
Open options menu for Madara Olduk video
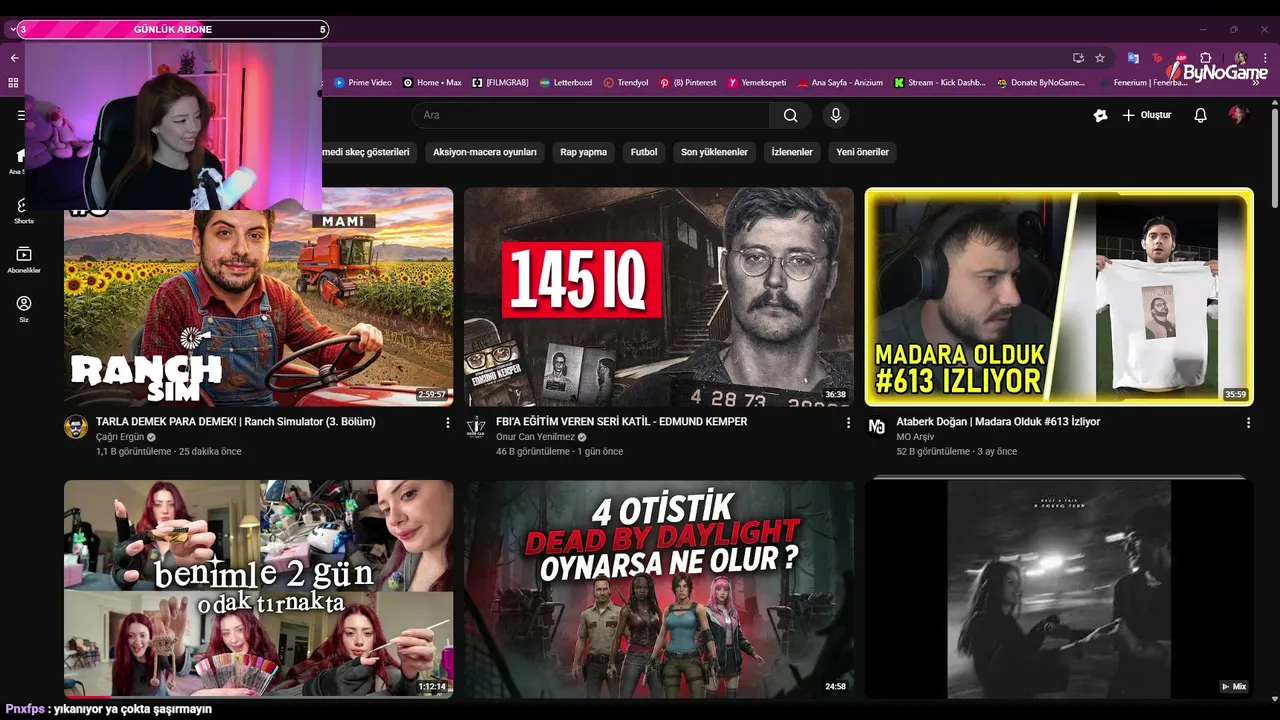[1248, 423]
